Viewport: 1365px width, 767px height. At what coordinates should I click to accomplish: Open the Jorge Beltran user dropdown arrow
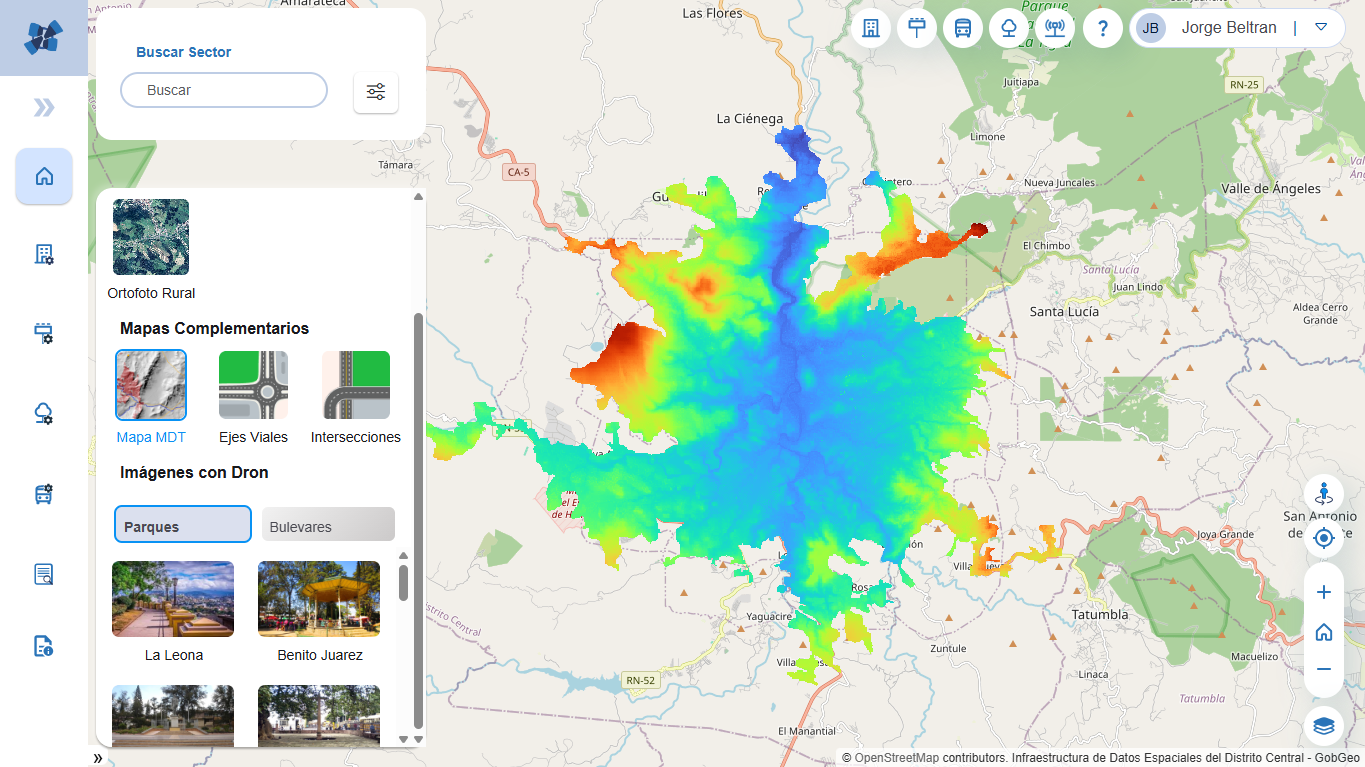[1321, 27]
